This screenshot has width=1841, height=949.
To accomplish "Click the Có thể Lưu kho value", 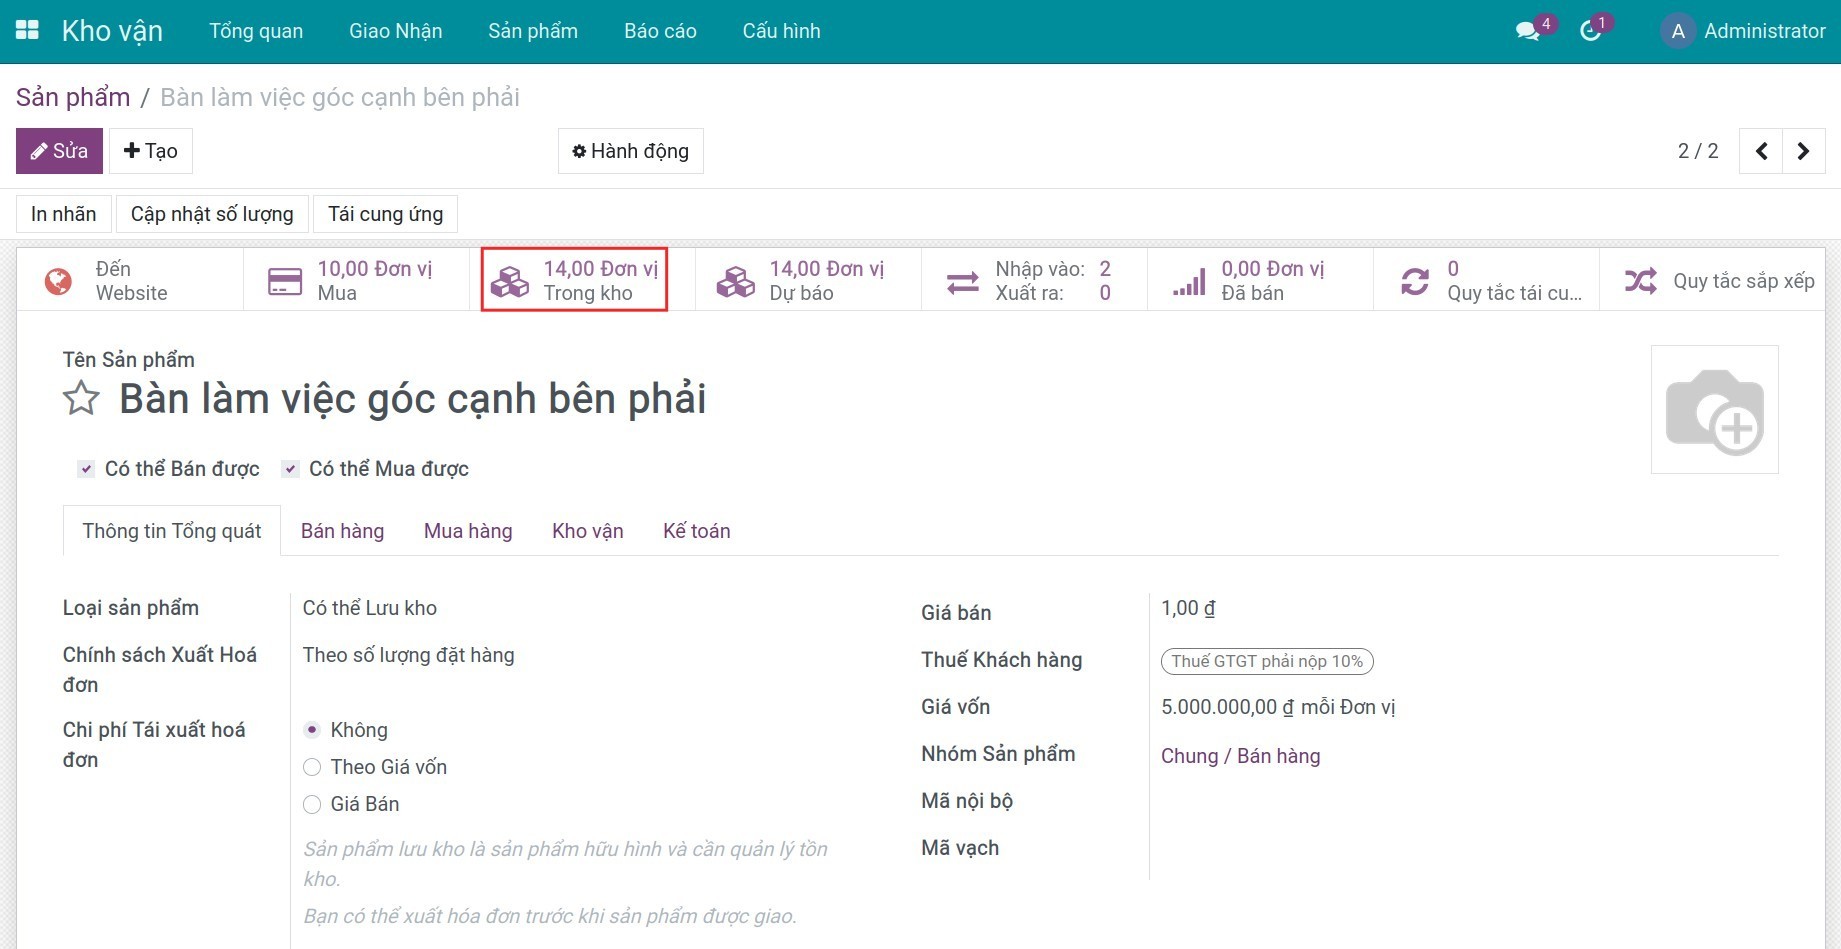I will [370, 608].
